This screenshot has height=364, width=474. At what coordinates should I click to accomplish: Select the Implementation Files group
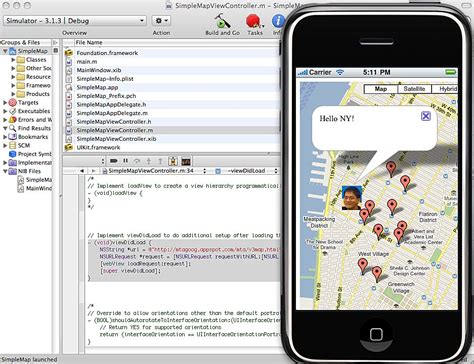click(30, 163)
